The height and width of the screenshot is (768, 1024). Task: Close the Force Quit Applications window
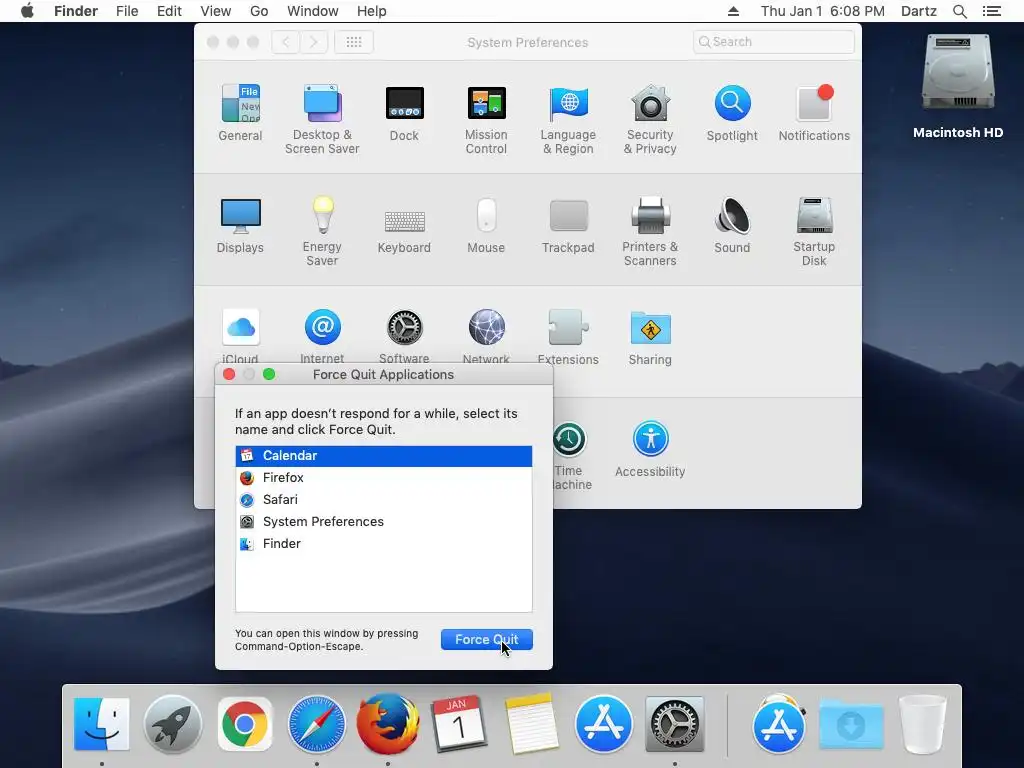tap(229, 374)
